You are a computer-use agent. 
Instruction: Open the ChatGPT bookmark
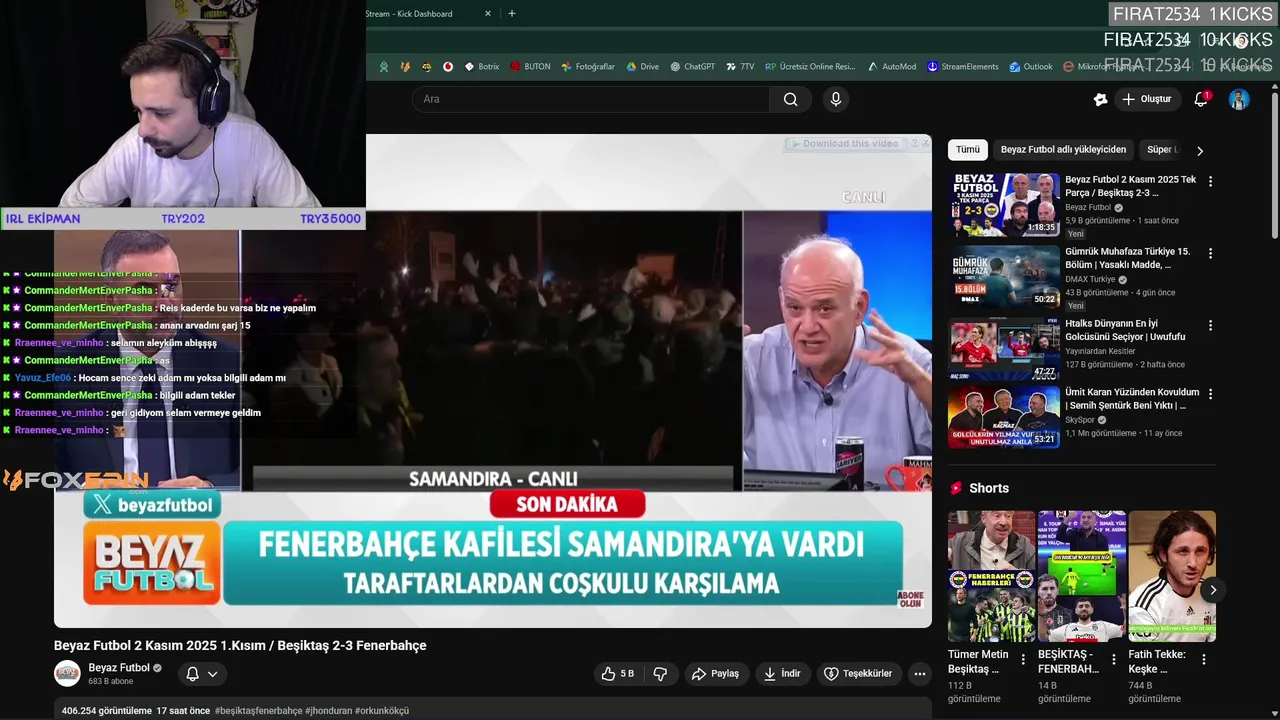pos(692,67)
